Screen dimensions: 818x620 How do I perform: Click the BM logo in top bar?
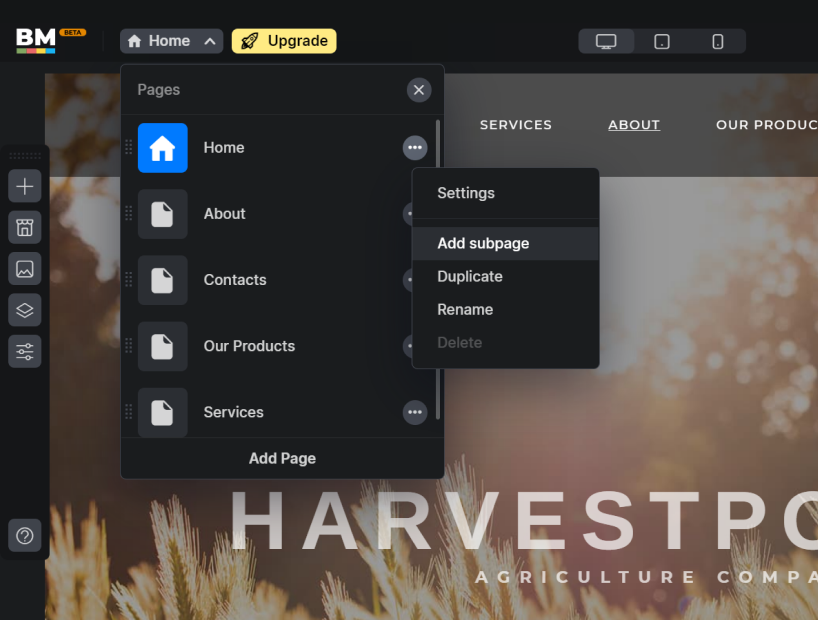point(36,40)
